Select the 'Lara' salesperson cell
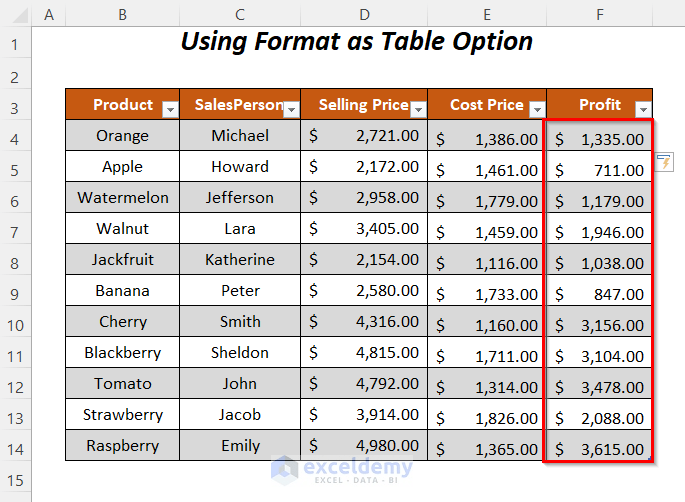Viewport: 685px width, 502px height. pyautogui.click(x=240, y=228)
